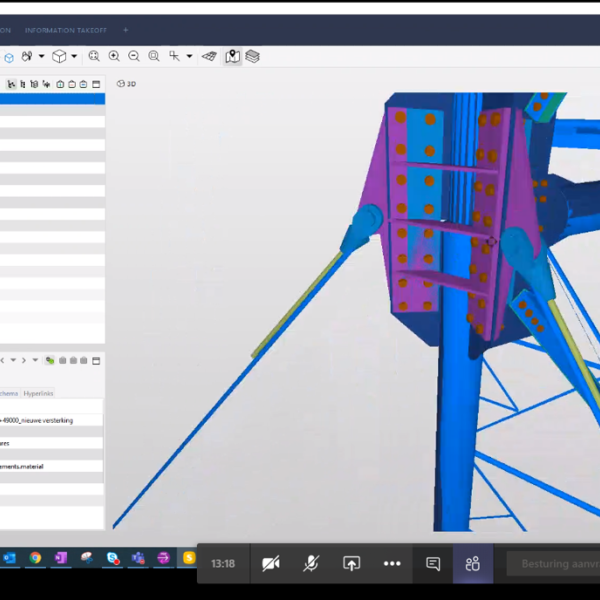The width and height of the screenshot is (600, 600).
Task: Click the green smart view set icon
Action: 60,84
